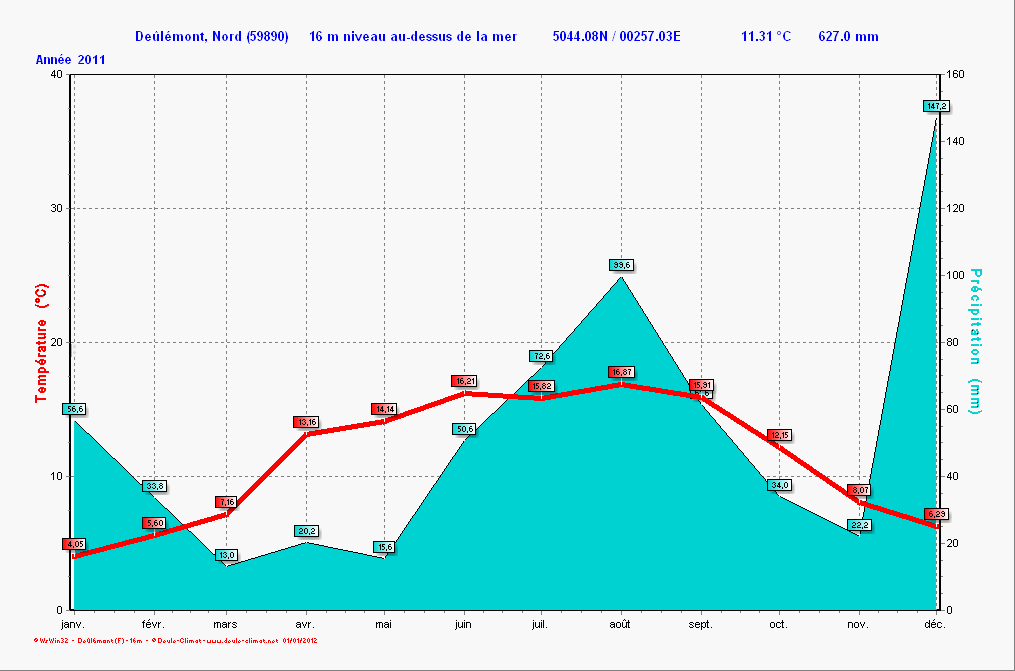Click the 'Température (°C)' axis title

(41, 342)
